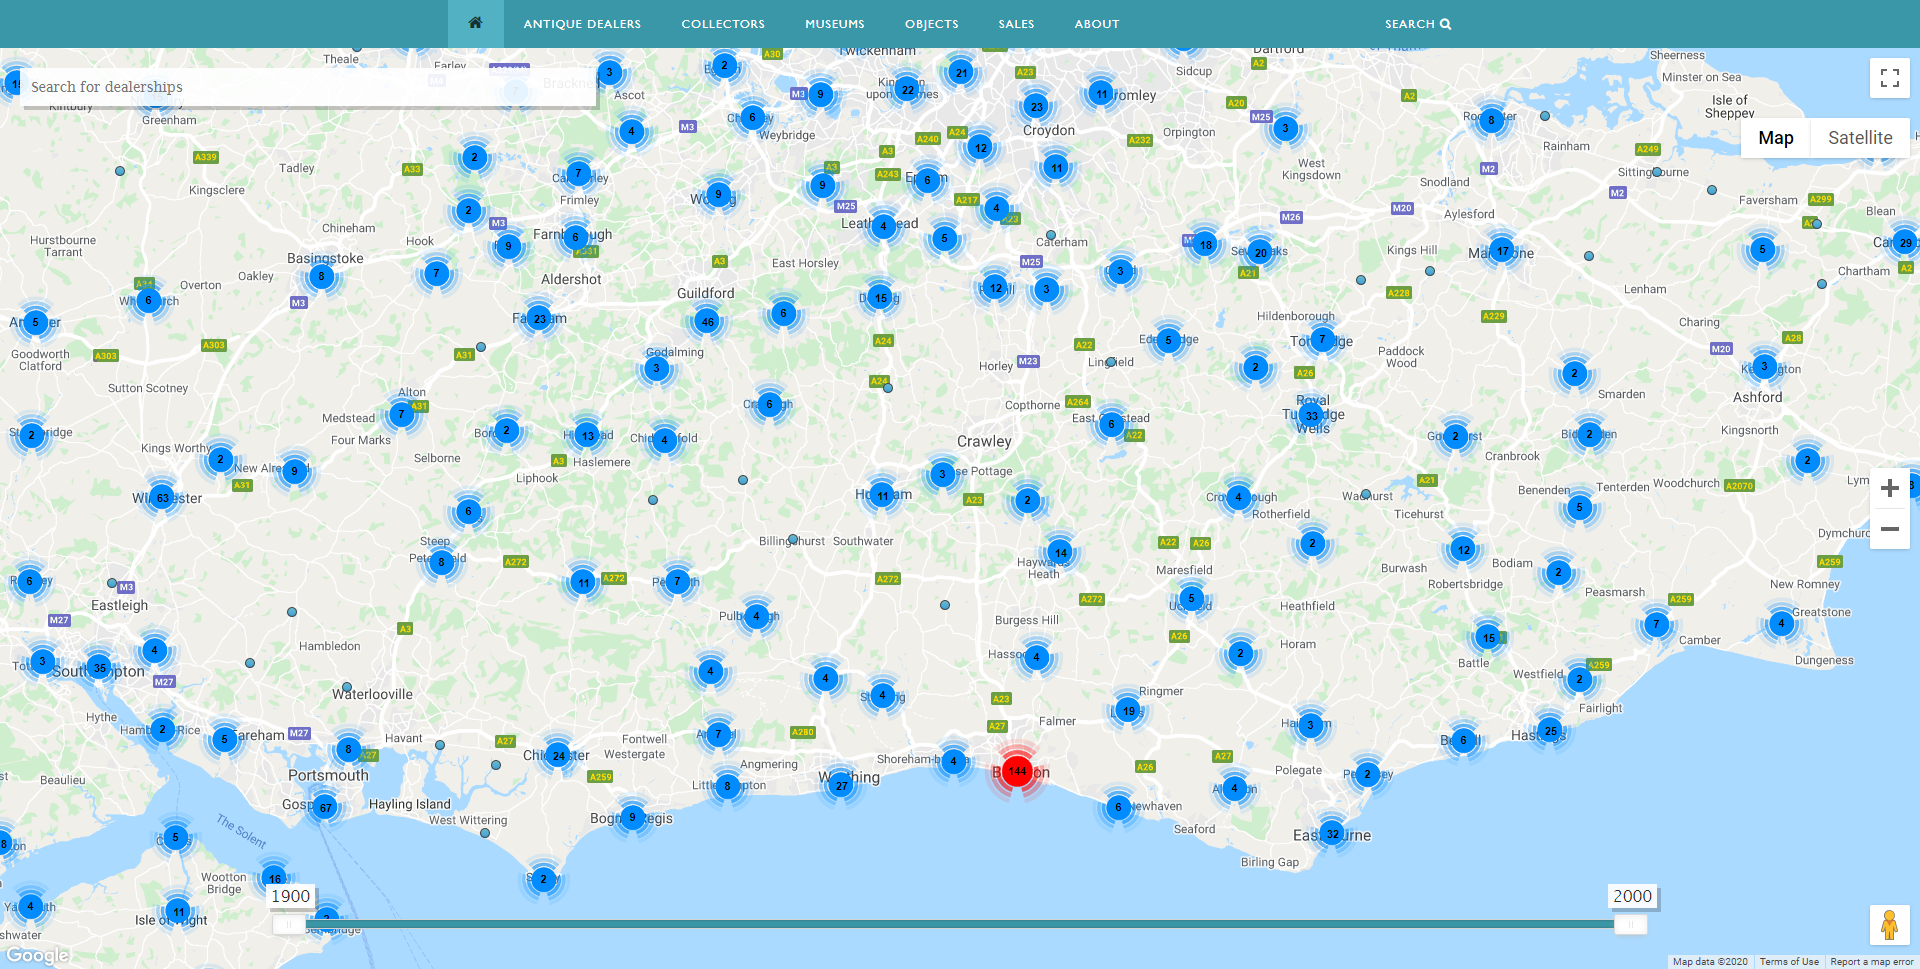This screenshot has height=969, width=1920.
Task: Open the Winchester cluster marker showing 63
Action: click(162, 497)
